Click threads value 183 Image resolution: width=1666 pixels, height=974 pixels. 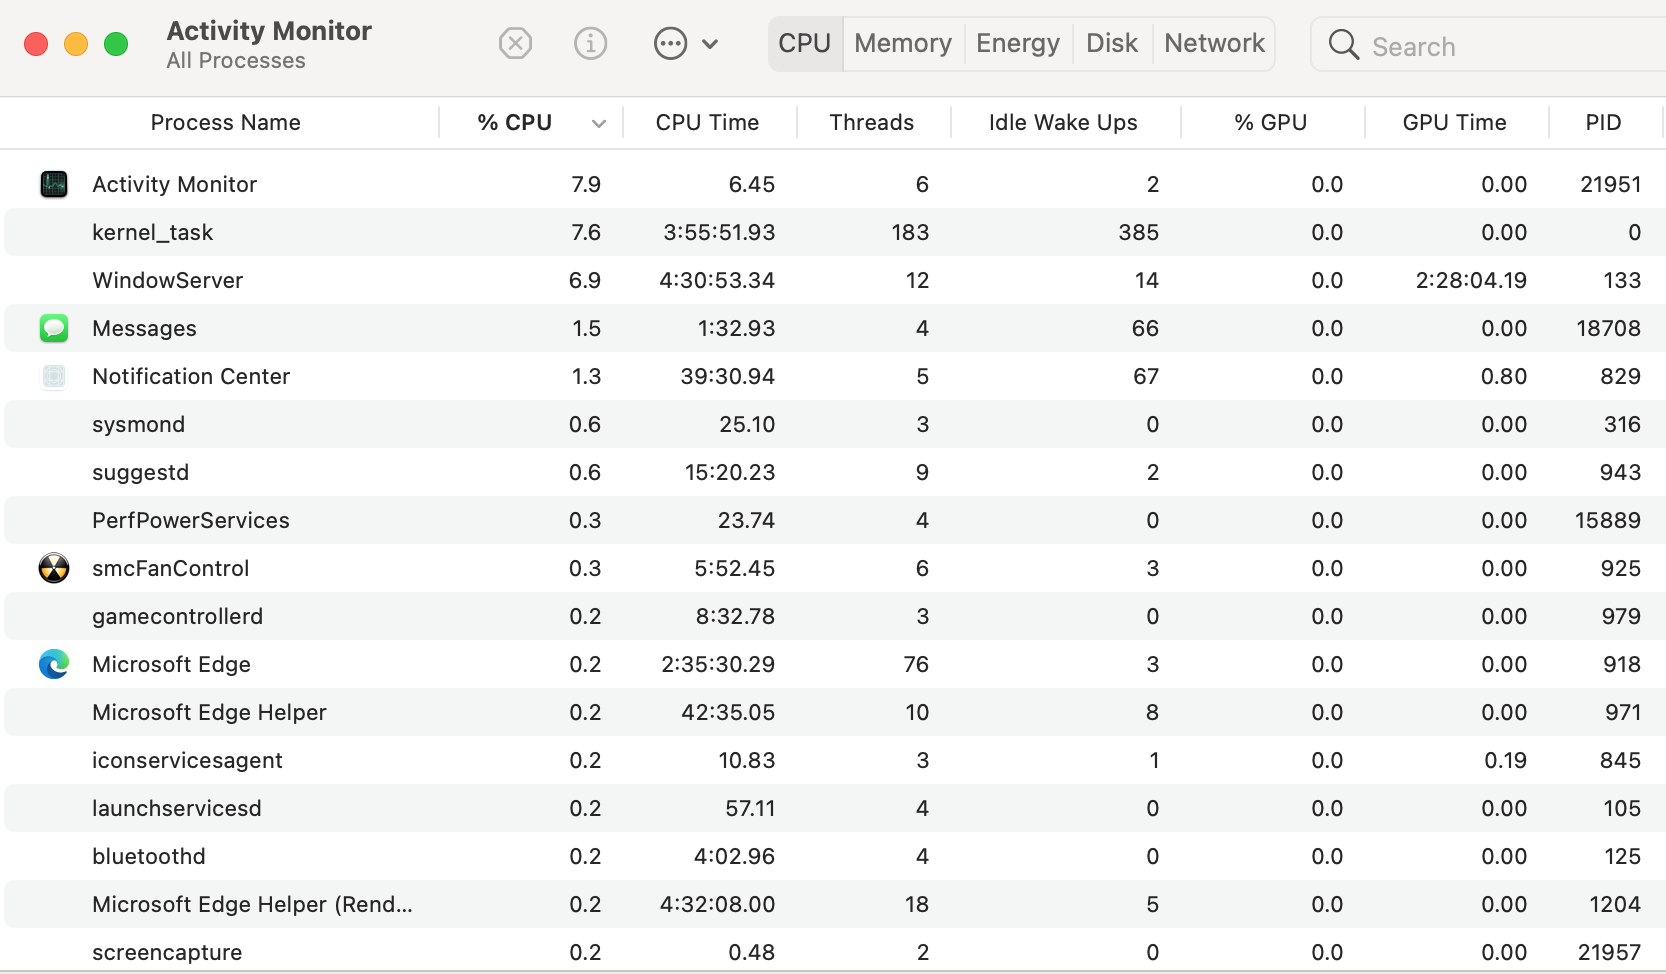click(x=910, y=232)
